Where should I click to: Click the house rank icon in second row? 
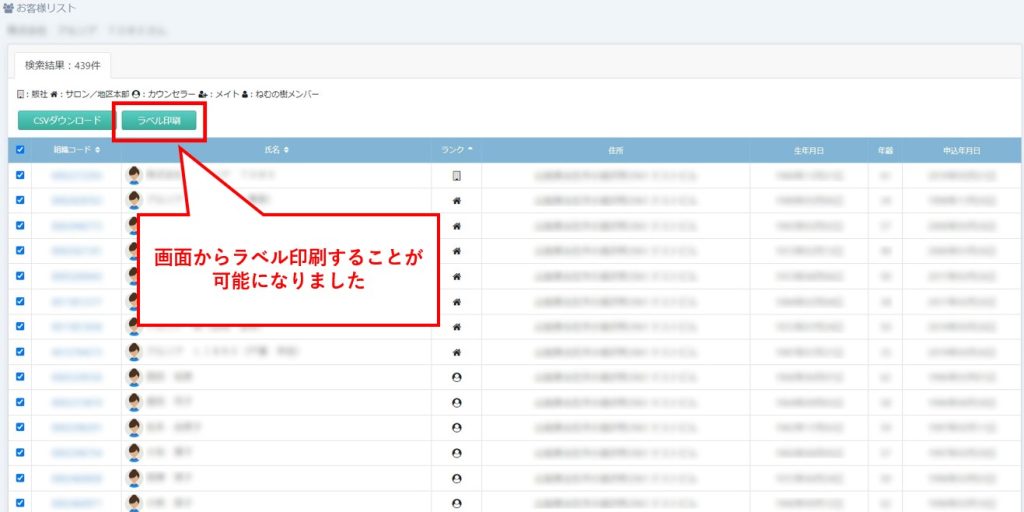[x=457, y=200]
